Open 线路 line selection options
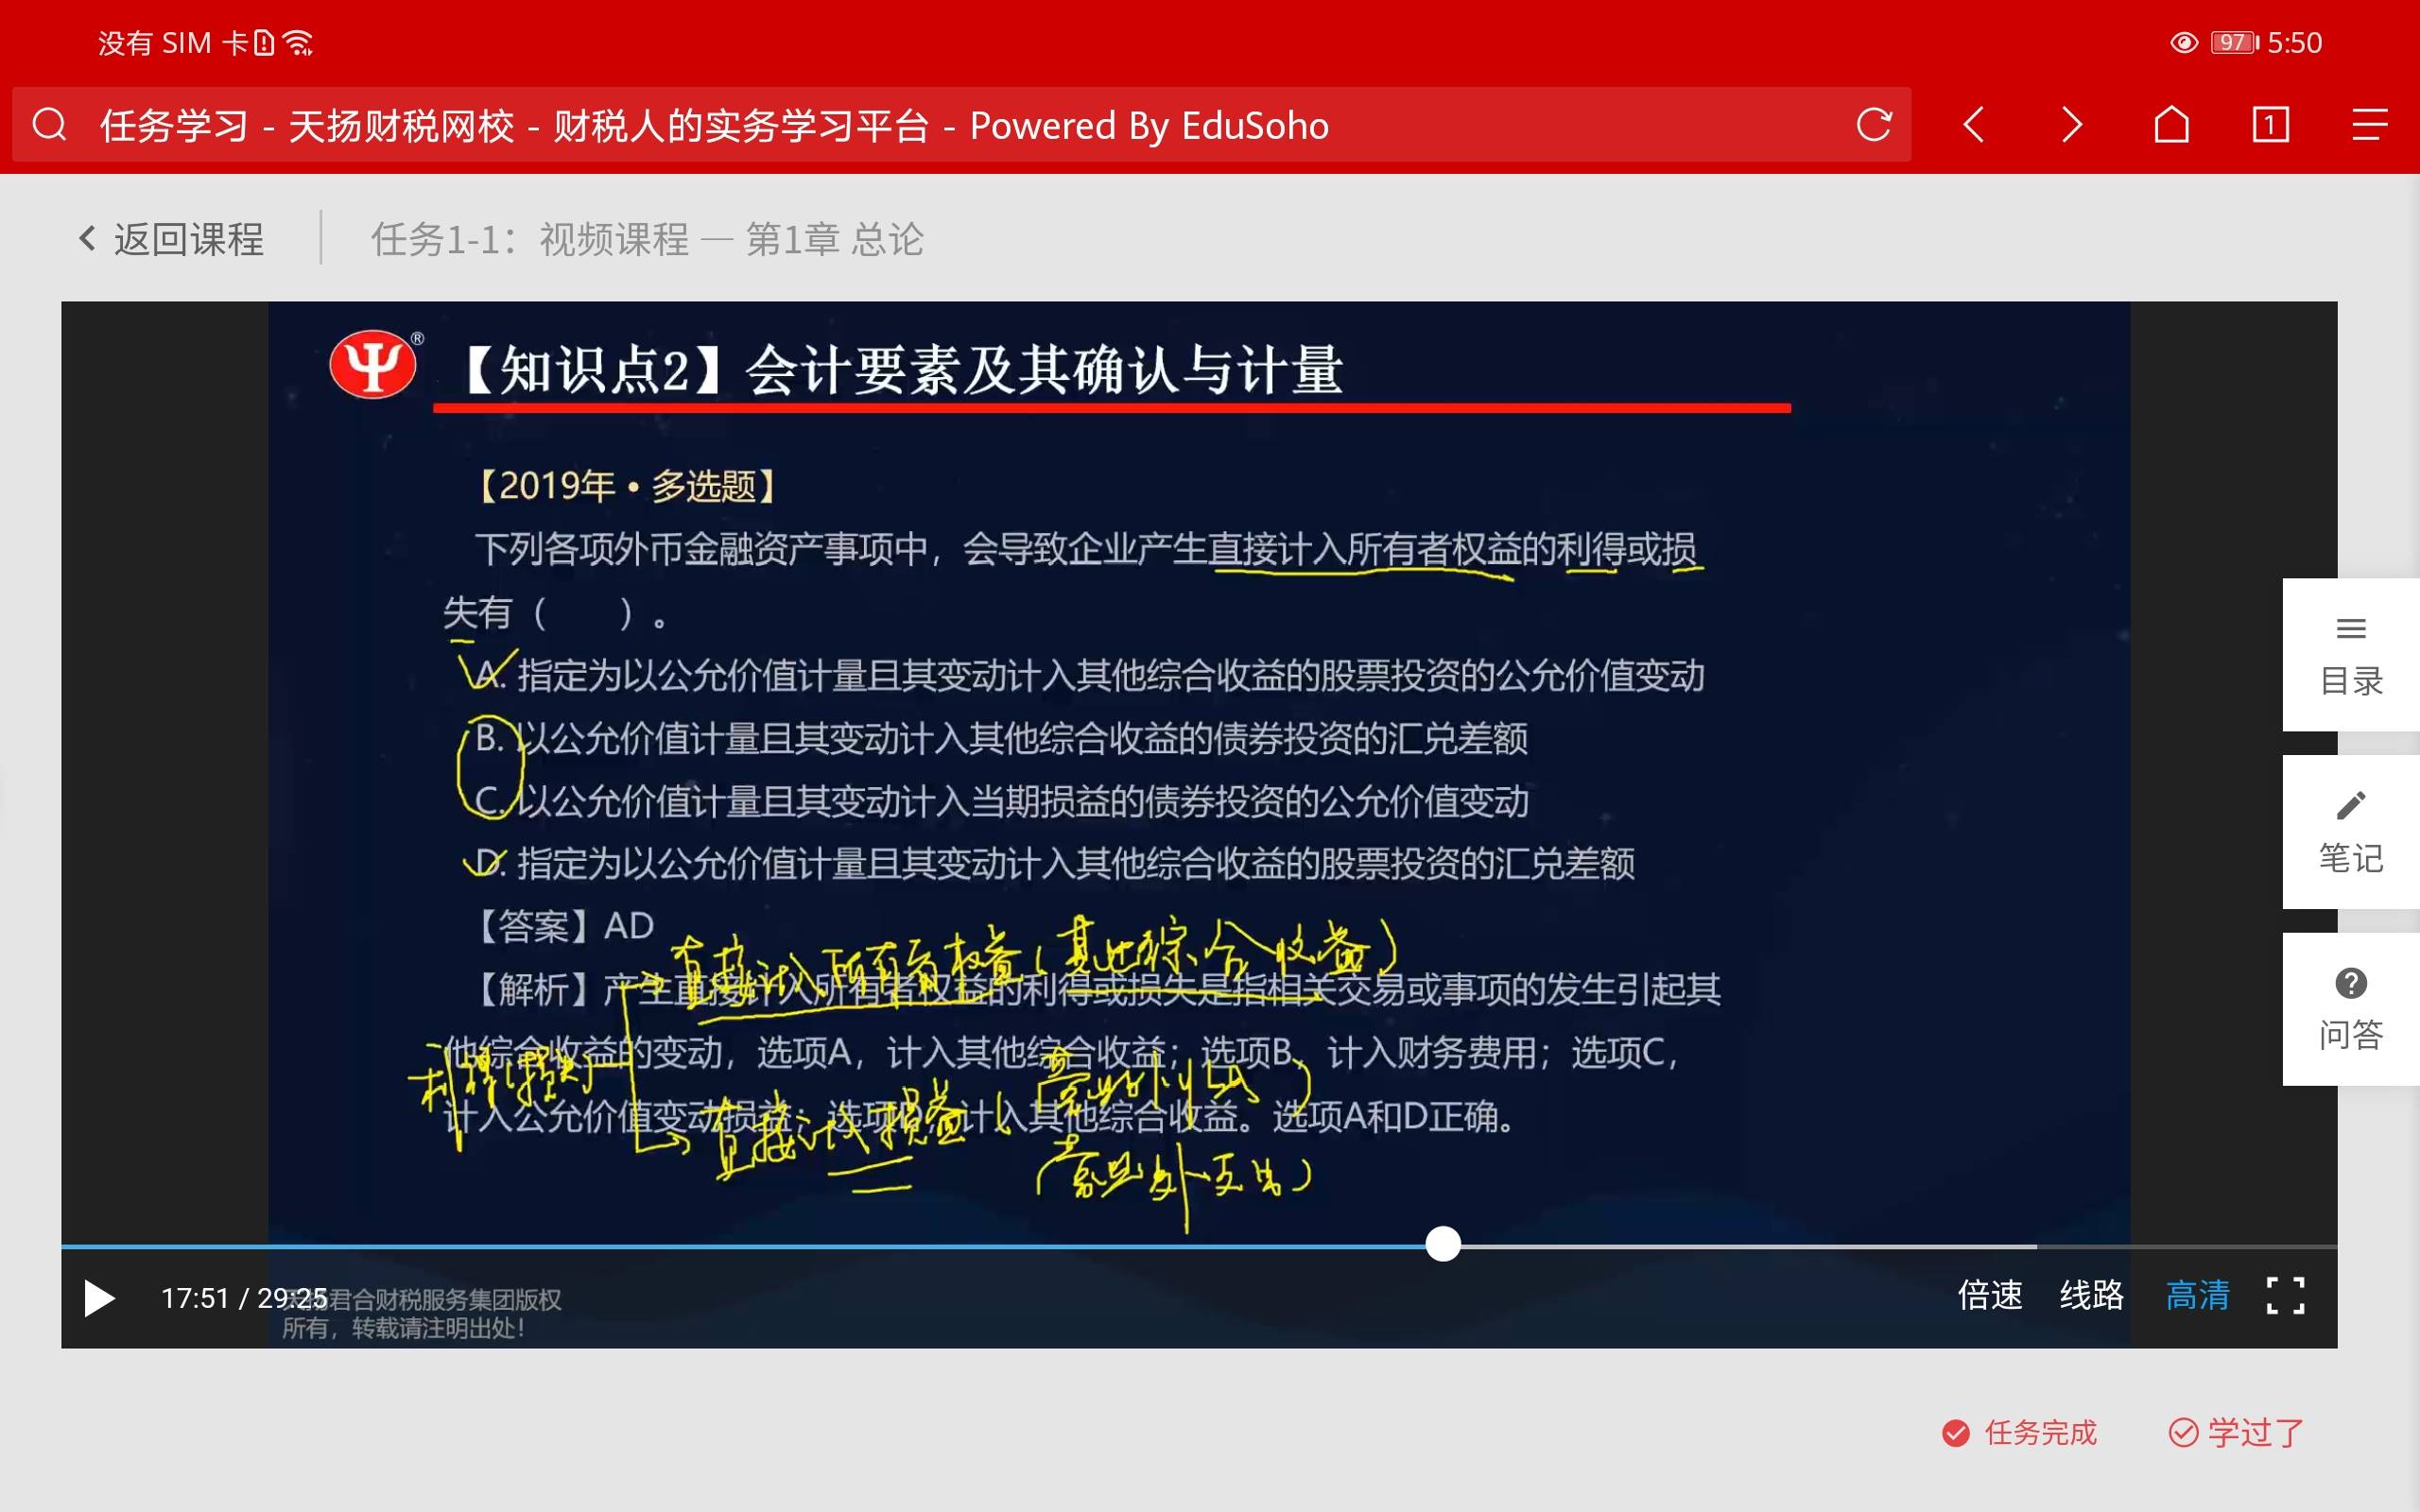 coord(2091,1296)
